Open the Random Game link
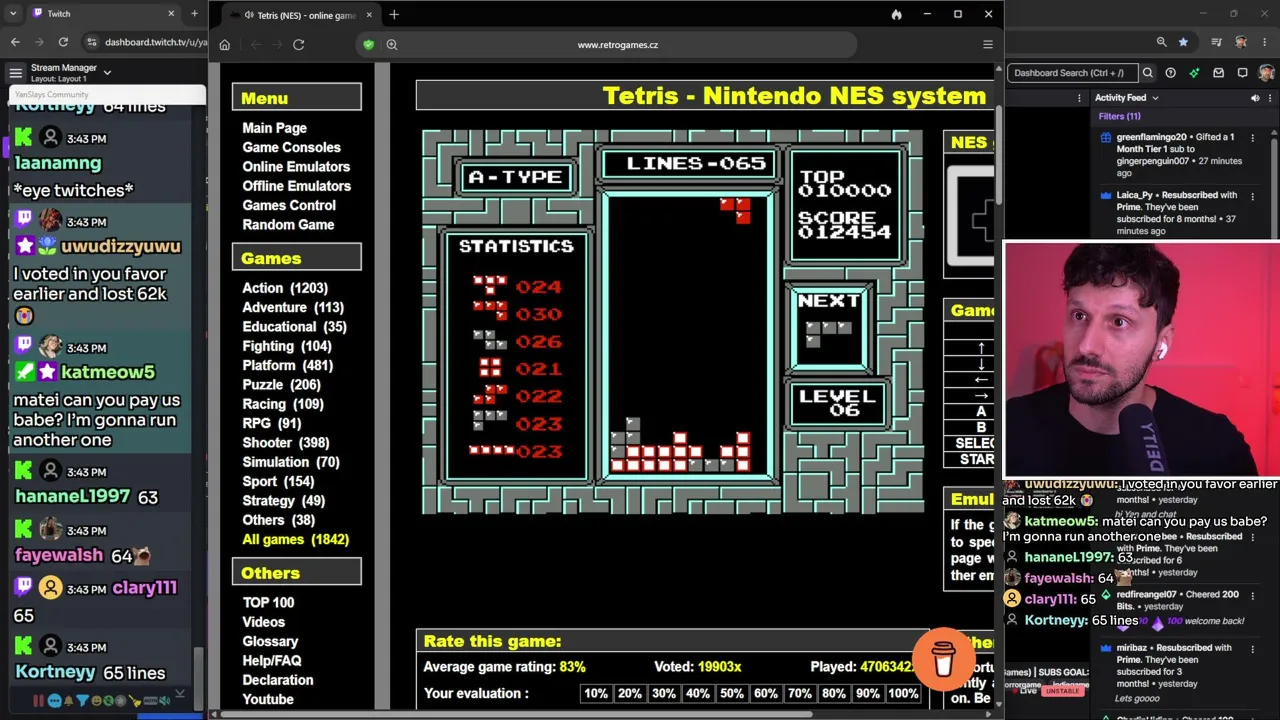The height and width of the screenshot is (720, 1280). pyautogui.click(x=288, y=224)
